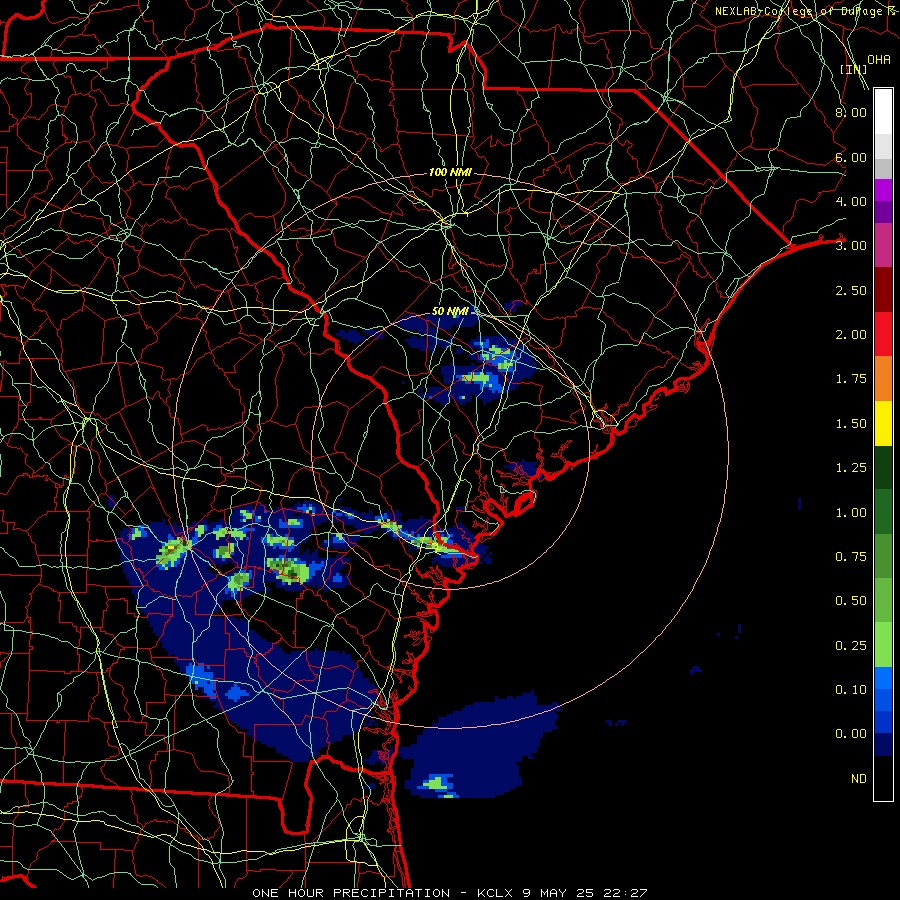Click the 4.00 legend value

tap(851, 201)
